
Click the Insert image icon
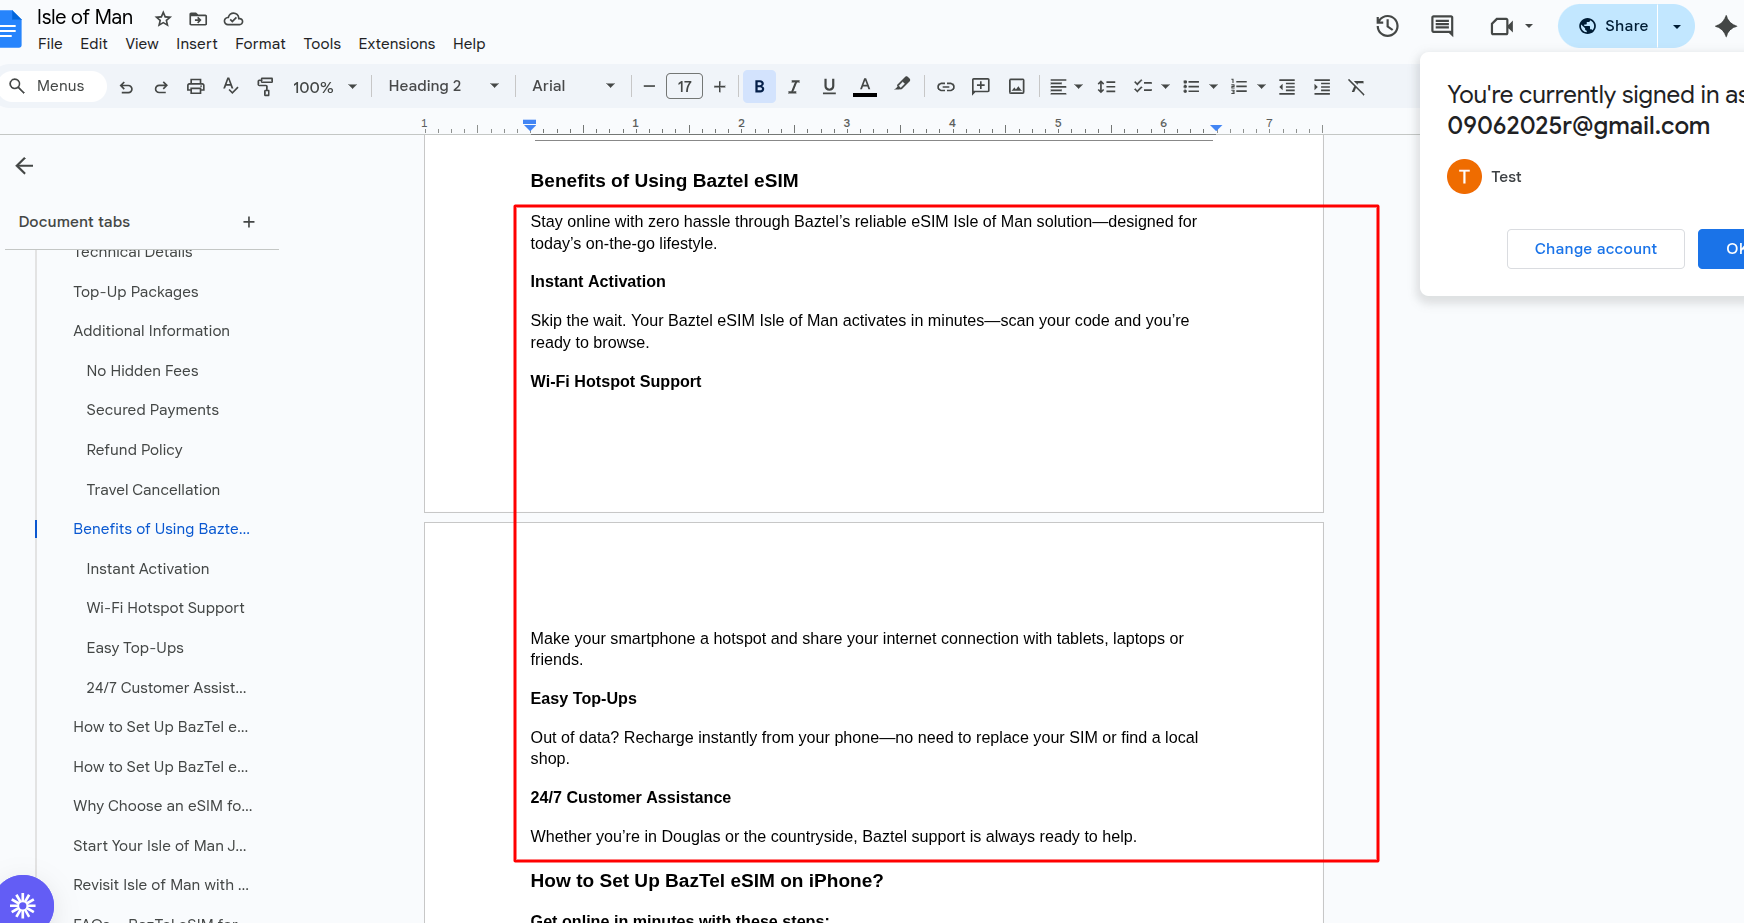pos(1017,87)
